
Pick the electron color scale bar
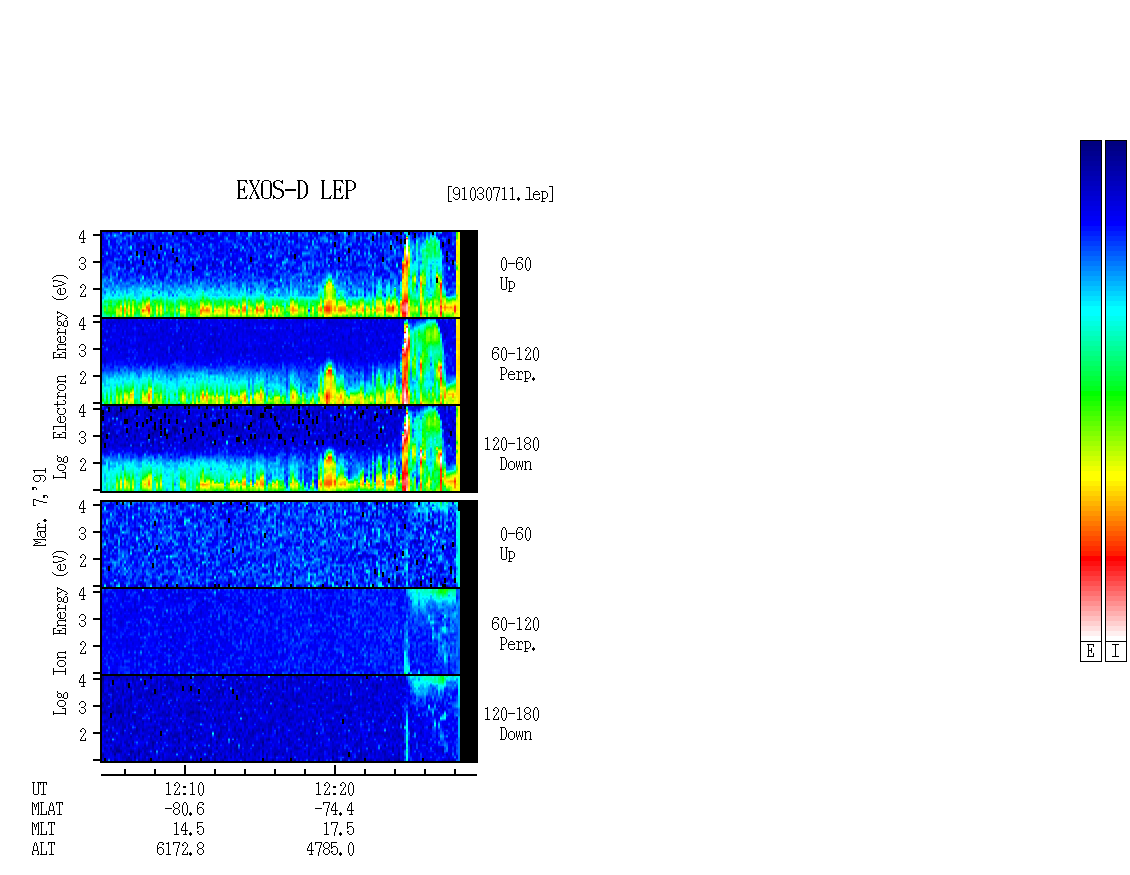coord(1090,390)
